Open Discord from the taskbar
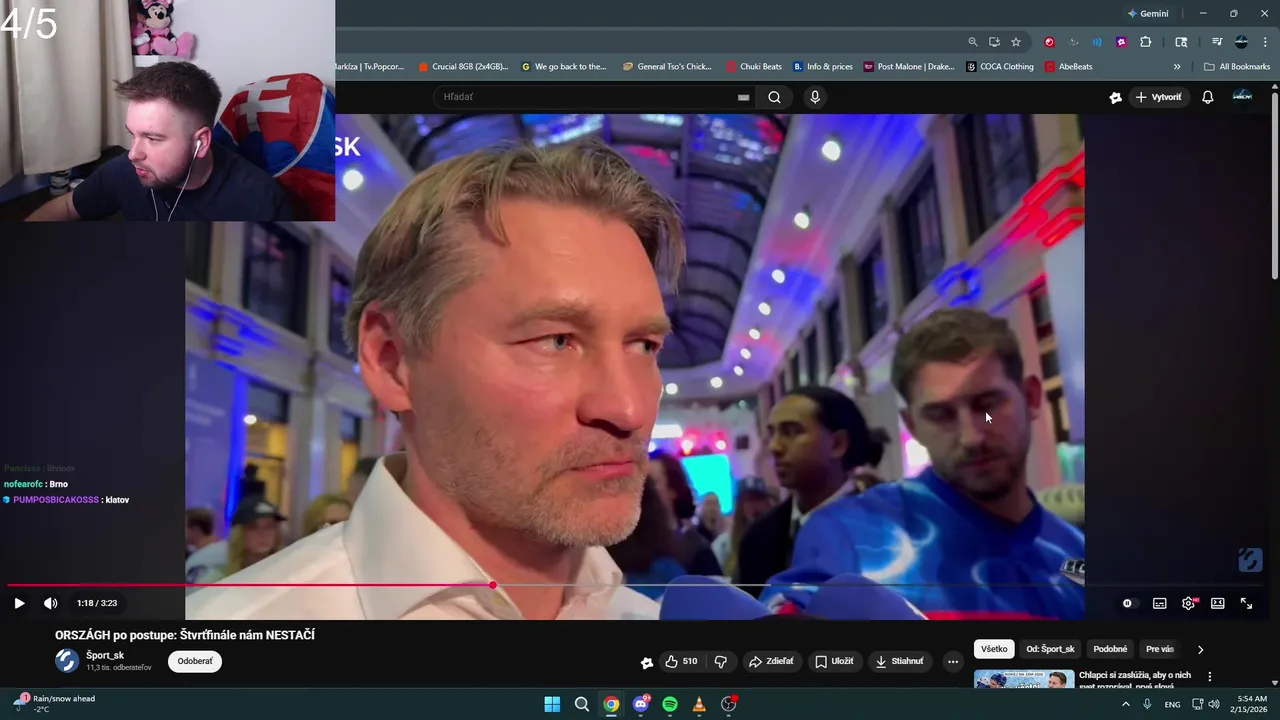Screen dimensions: 1280x720 [641, 704]
